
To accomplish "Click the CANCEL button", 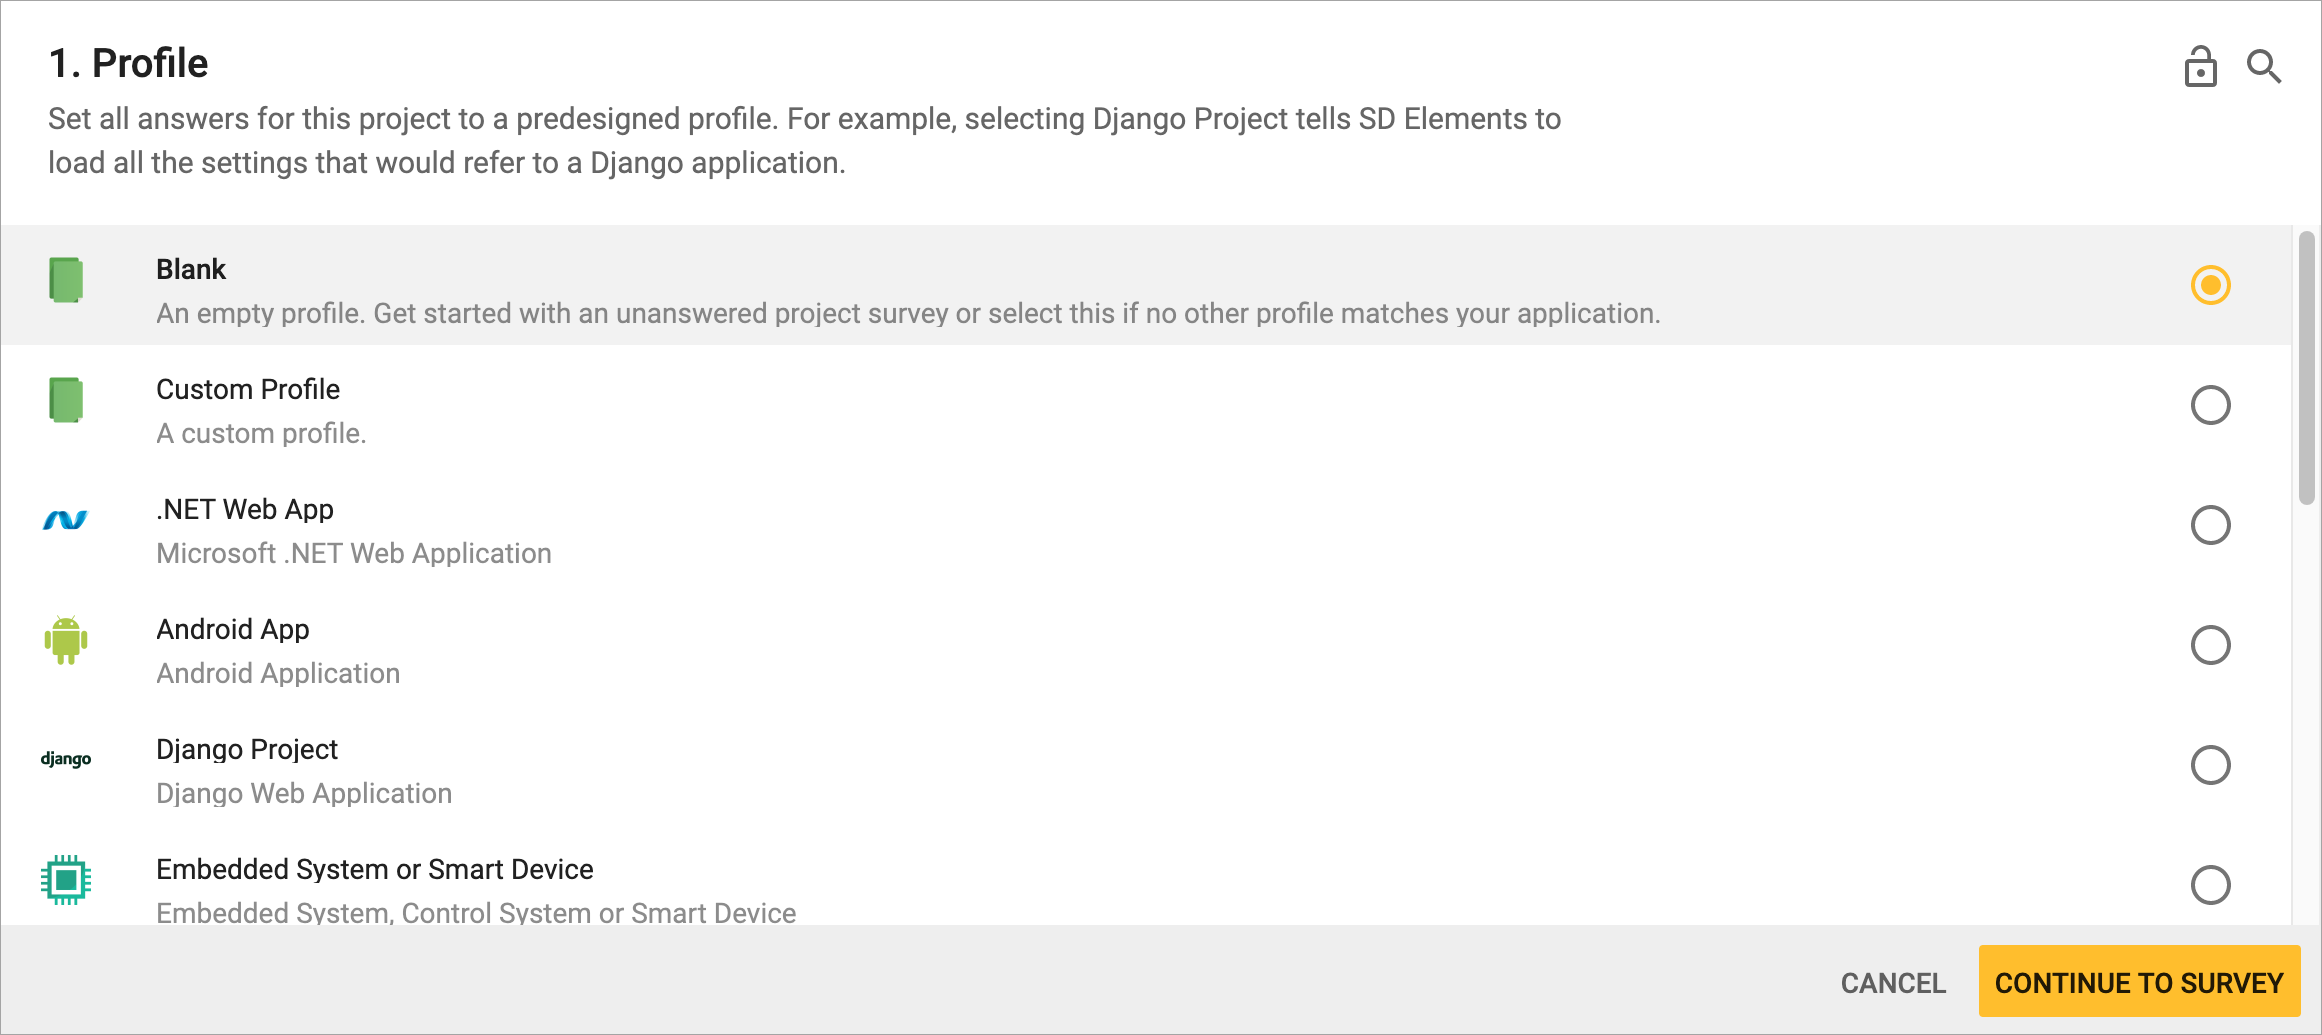I will click(1892, 982).
